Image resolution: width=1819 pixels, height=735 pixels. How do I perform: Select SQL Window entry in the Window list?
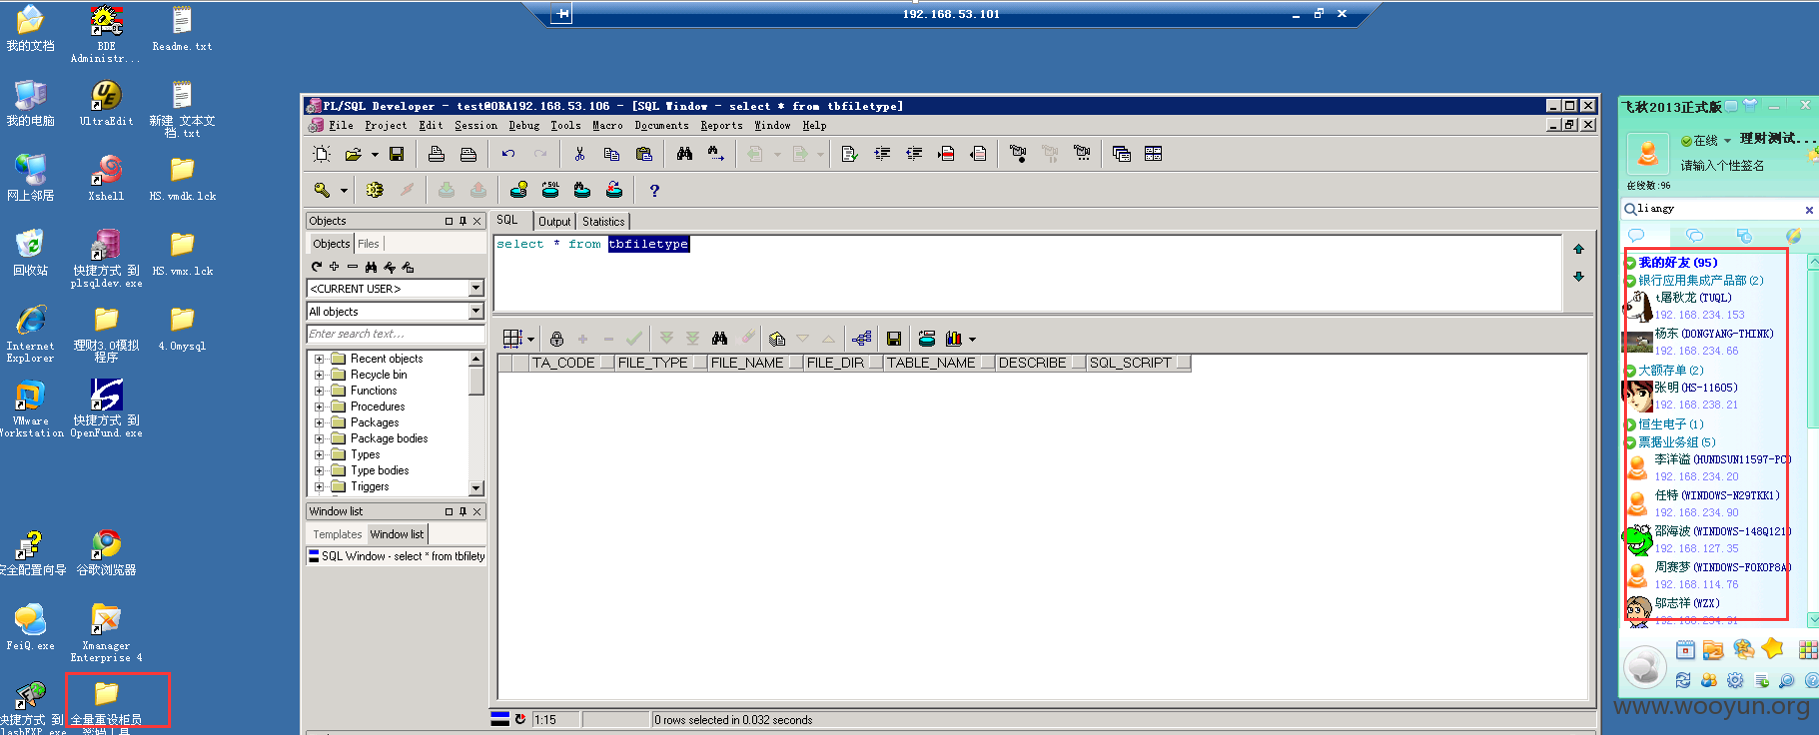[x=396, y=556]
